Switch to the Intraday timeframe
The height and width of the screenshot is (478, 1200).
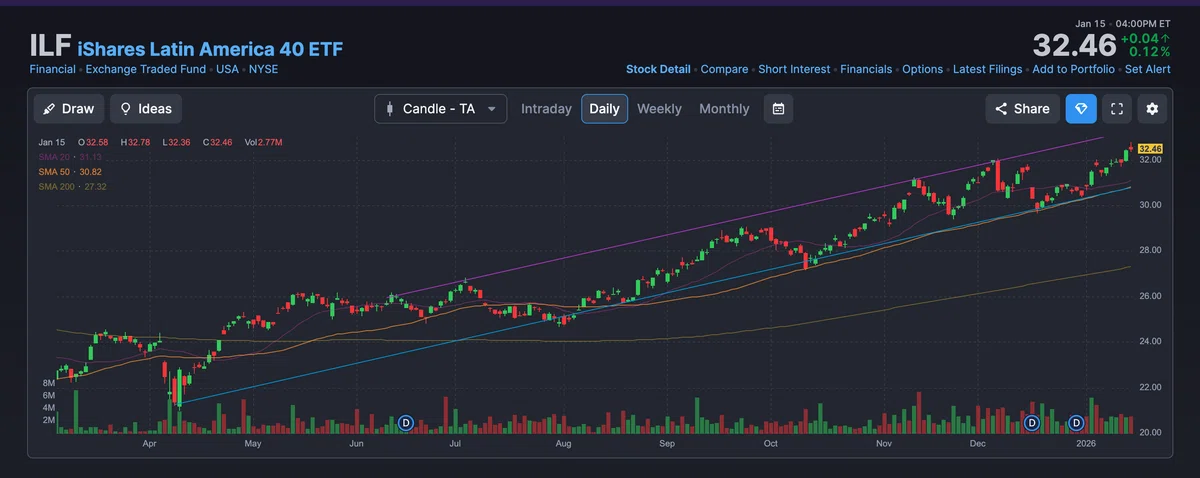[546, 109]
